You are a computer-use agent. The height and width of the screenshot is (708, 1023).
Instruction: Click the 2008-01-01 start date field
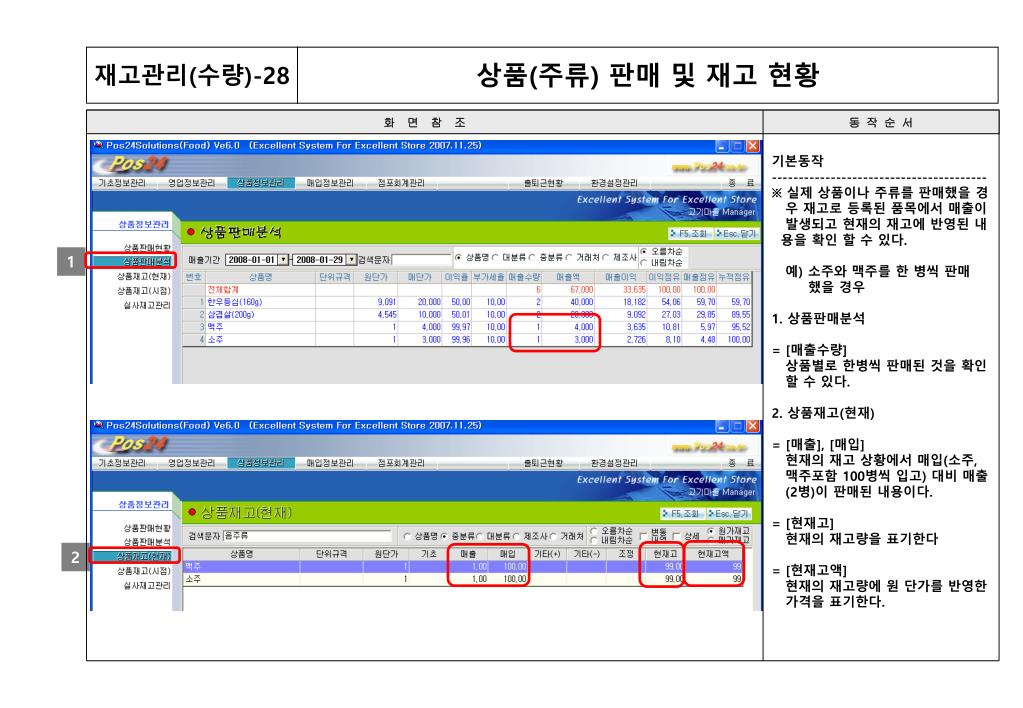pos(252,260)
